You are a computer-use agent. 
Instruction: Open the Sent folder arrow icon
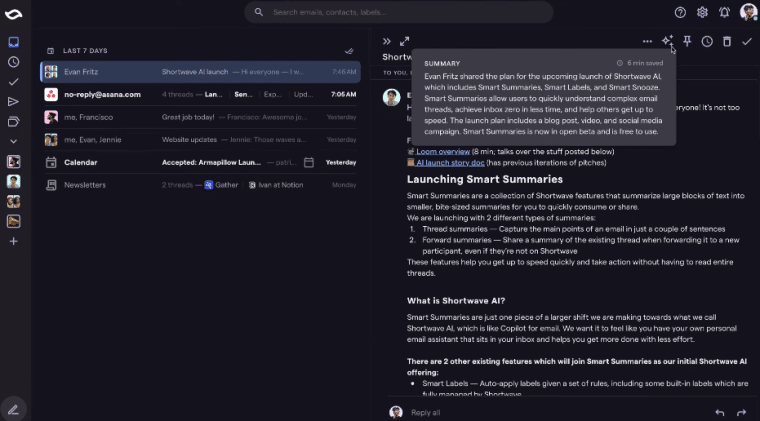(14, 102)
